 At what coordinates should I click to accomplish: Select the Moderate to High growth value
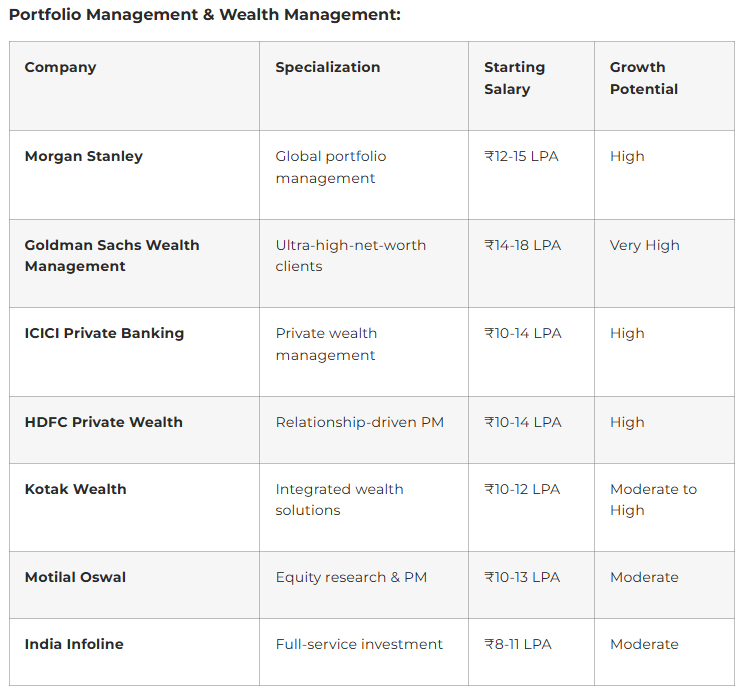click(653, 500)
